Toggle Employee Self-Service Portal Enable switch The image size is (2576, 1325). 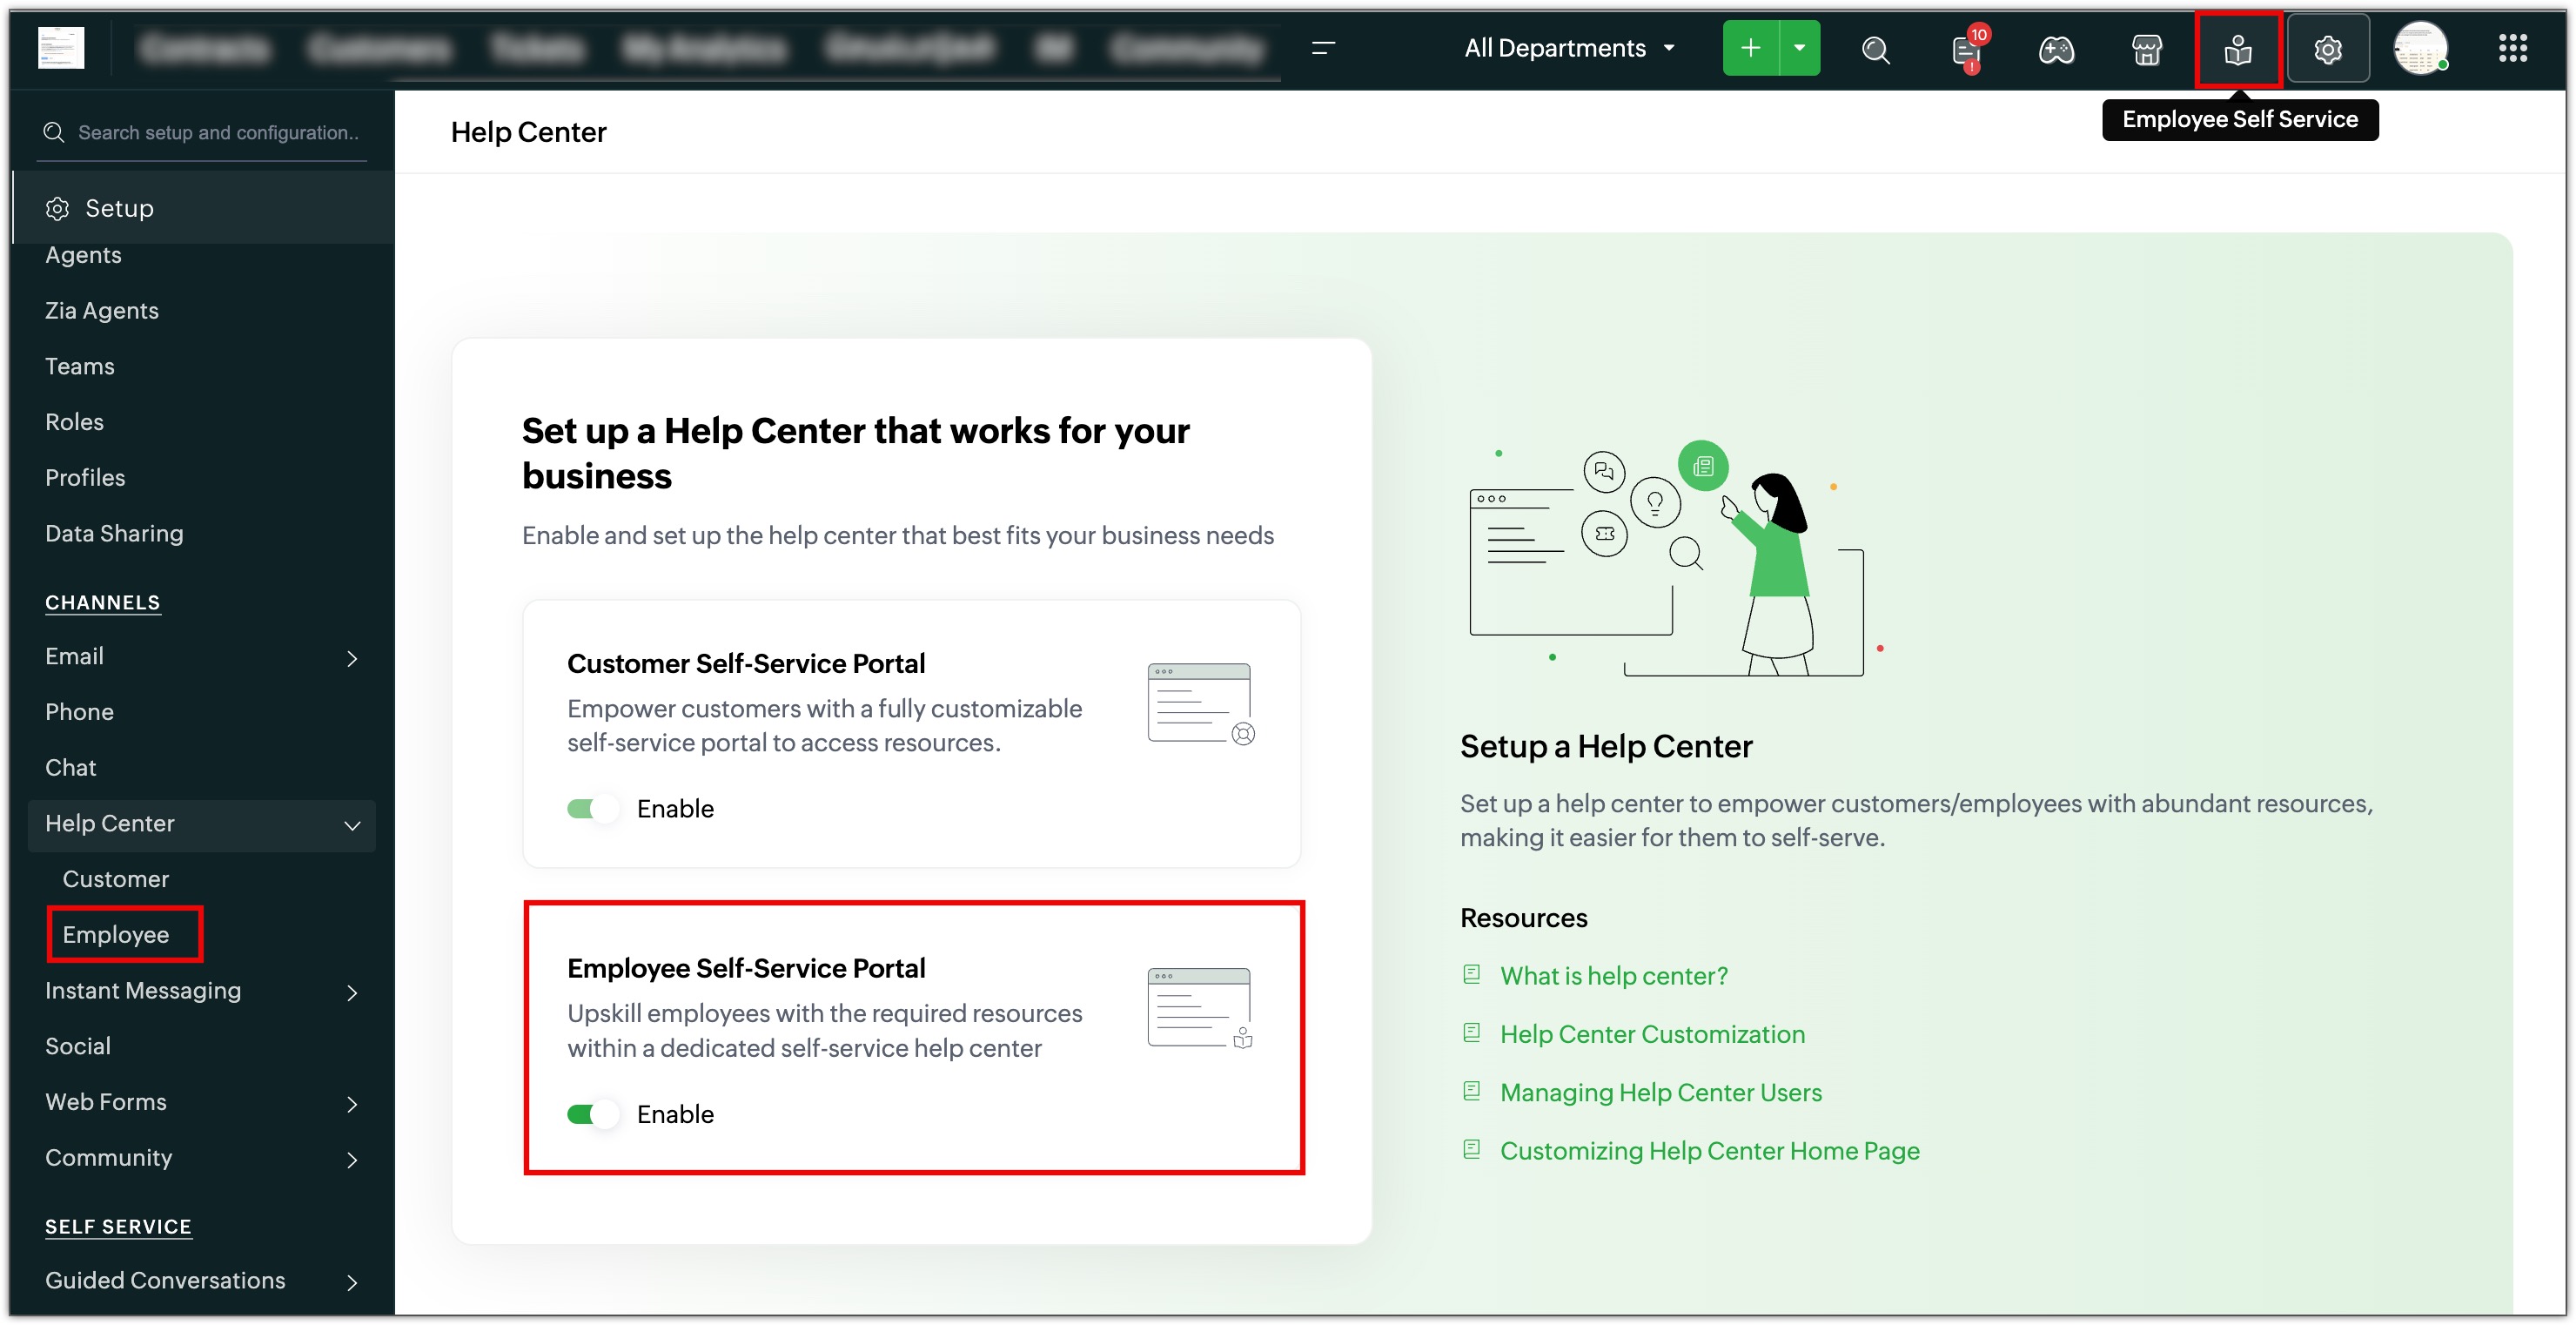[x=592, y=1114]
